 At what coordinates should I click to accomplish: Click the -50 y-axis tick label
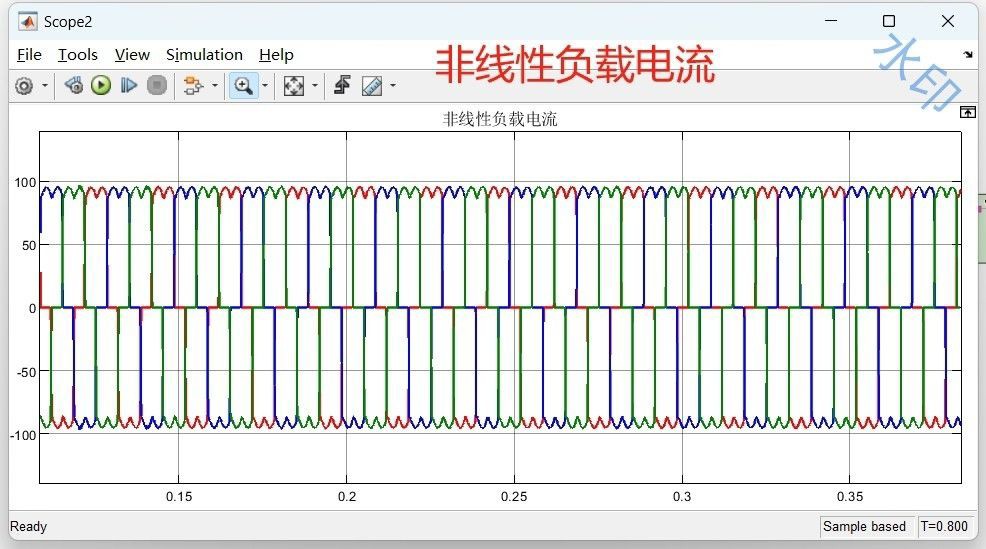(x=26, y=372)
